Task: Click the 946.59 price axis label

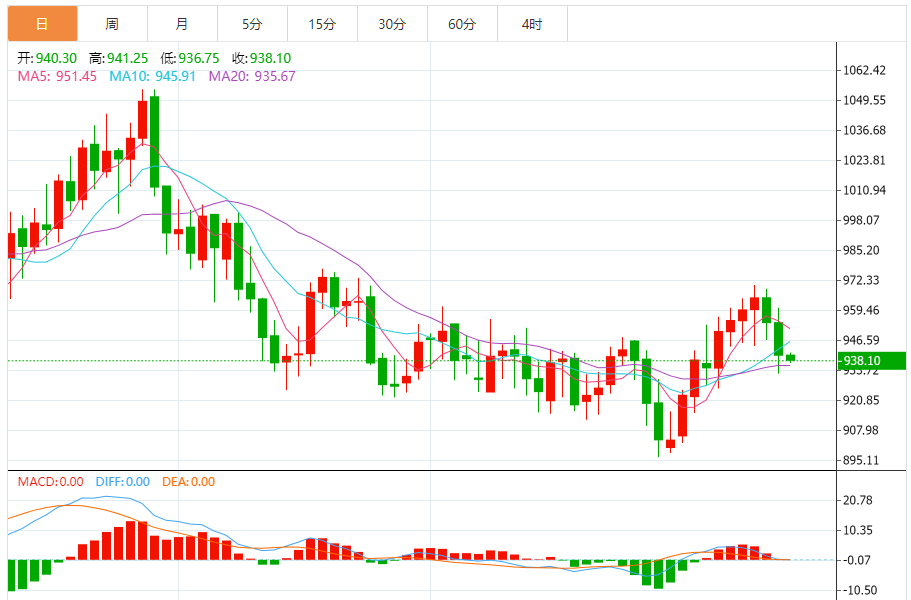Action: tap(861, 340)
